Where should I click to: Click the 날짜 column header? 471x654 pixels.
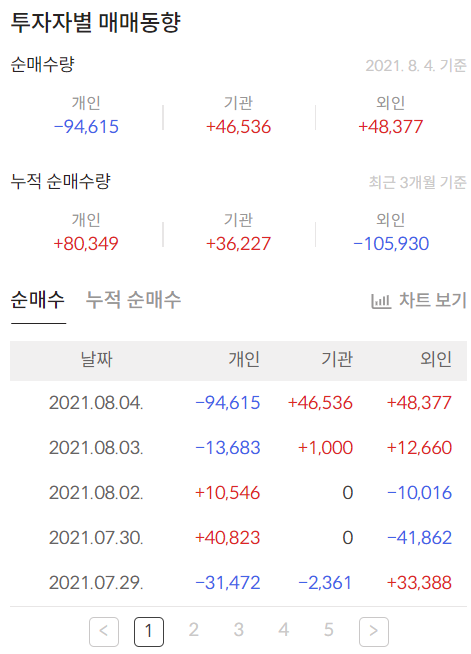(x=96, y=360)
